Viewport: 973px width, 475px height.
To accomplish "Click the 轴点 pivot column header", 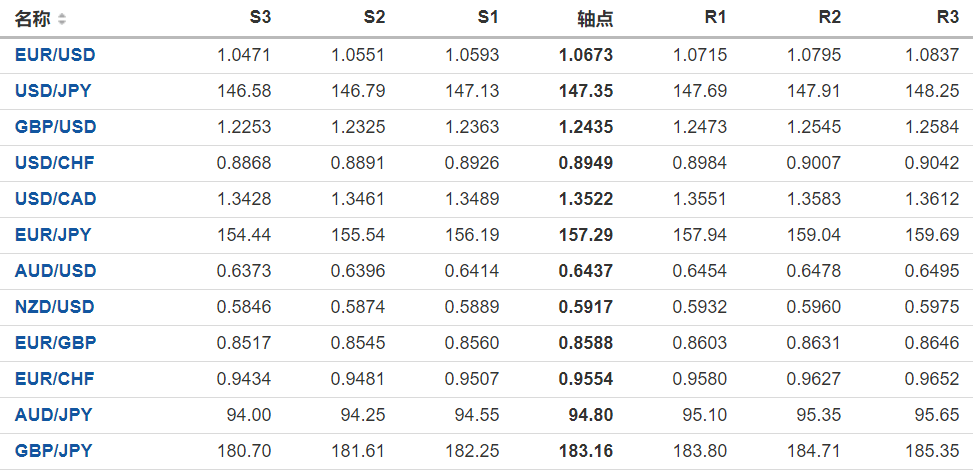I will 595,19.
